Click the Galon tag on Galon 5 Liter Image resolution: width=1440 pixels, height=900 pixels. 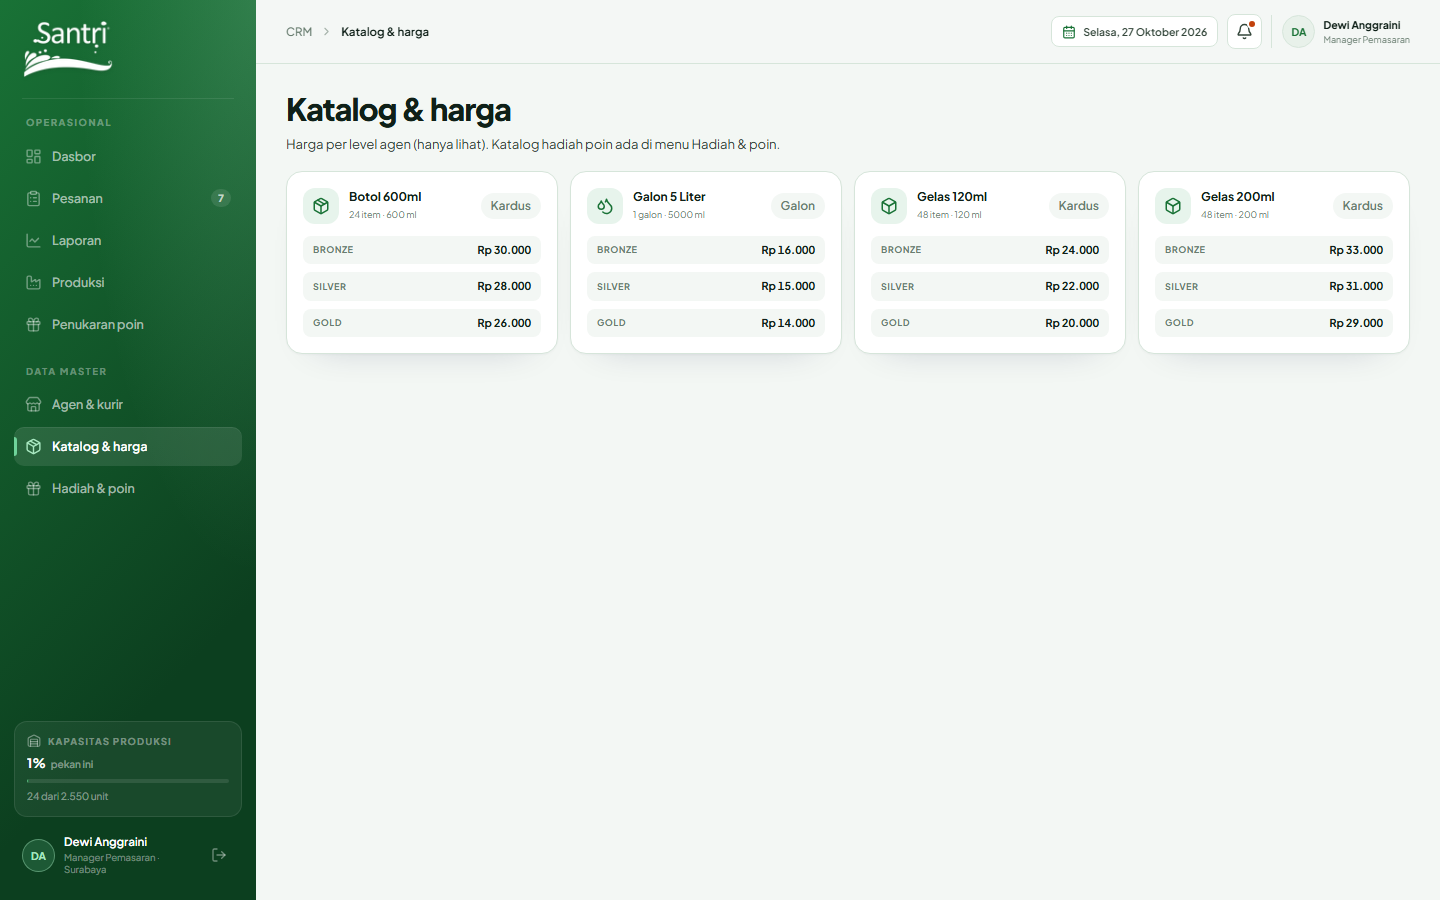pyautogui.click(x=798, y=206)
